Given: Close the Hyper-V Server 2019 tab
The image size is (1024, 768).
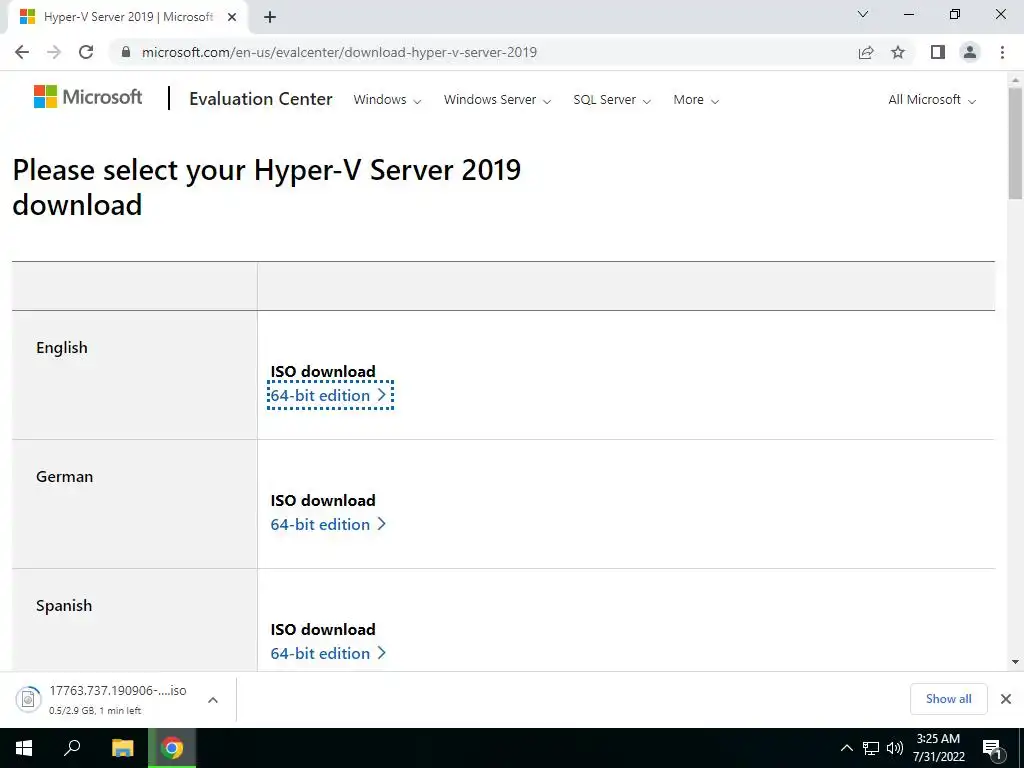Looking at the screenshot, I should [x=232, y=17].
